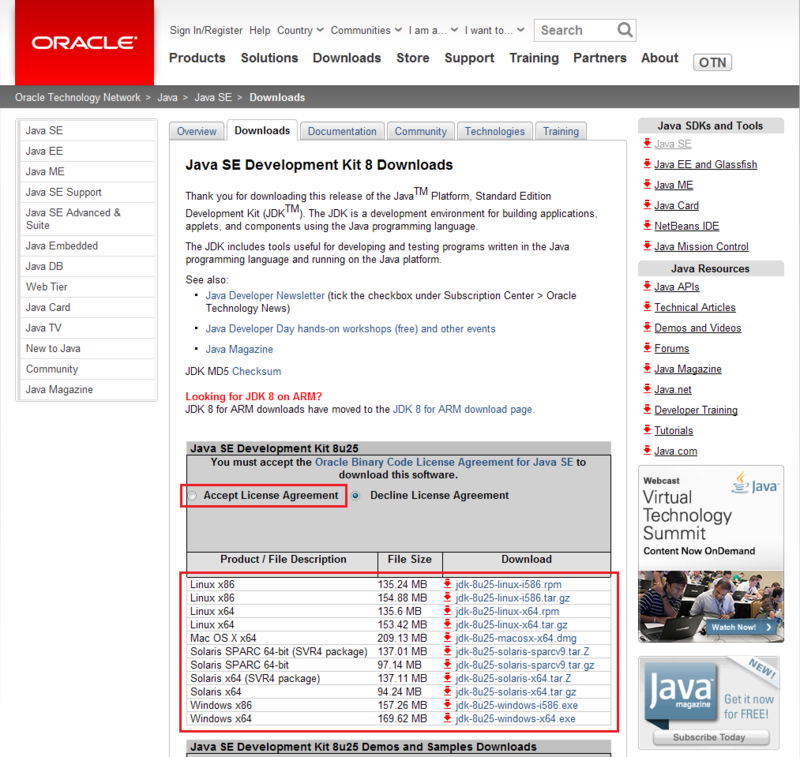This screenshot has width=800, height=757.
Task: Open the JDK MD5 Checksum link
Action: [257, 371]
